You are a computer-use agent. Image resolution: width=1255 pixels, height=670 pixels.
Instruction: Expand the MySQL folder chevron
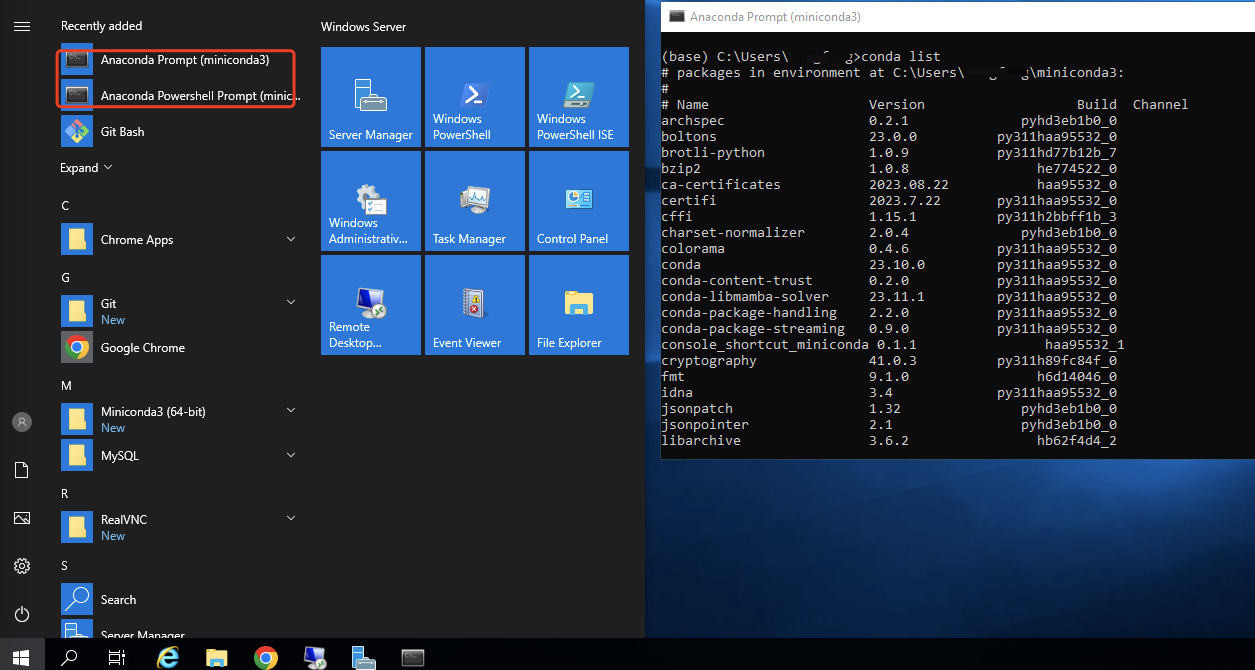pos(291,455)
